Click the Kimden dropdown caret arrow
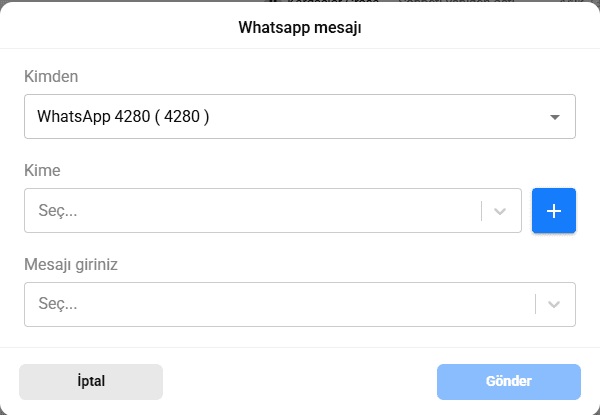This screenshot has height=415, width=600. coord(555,117)
